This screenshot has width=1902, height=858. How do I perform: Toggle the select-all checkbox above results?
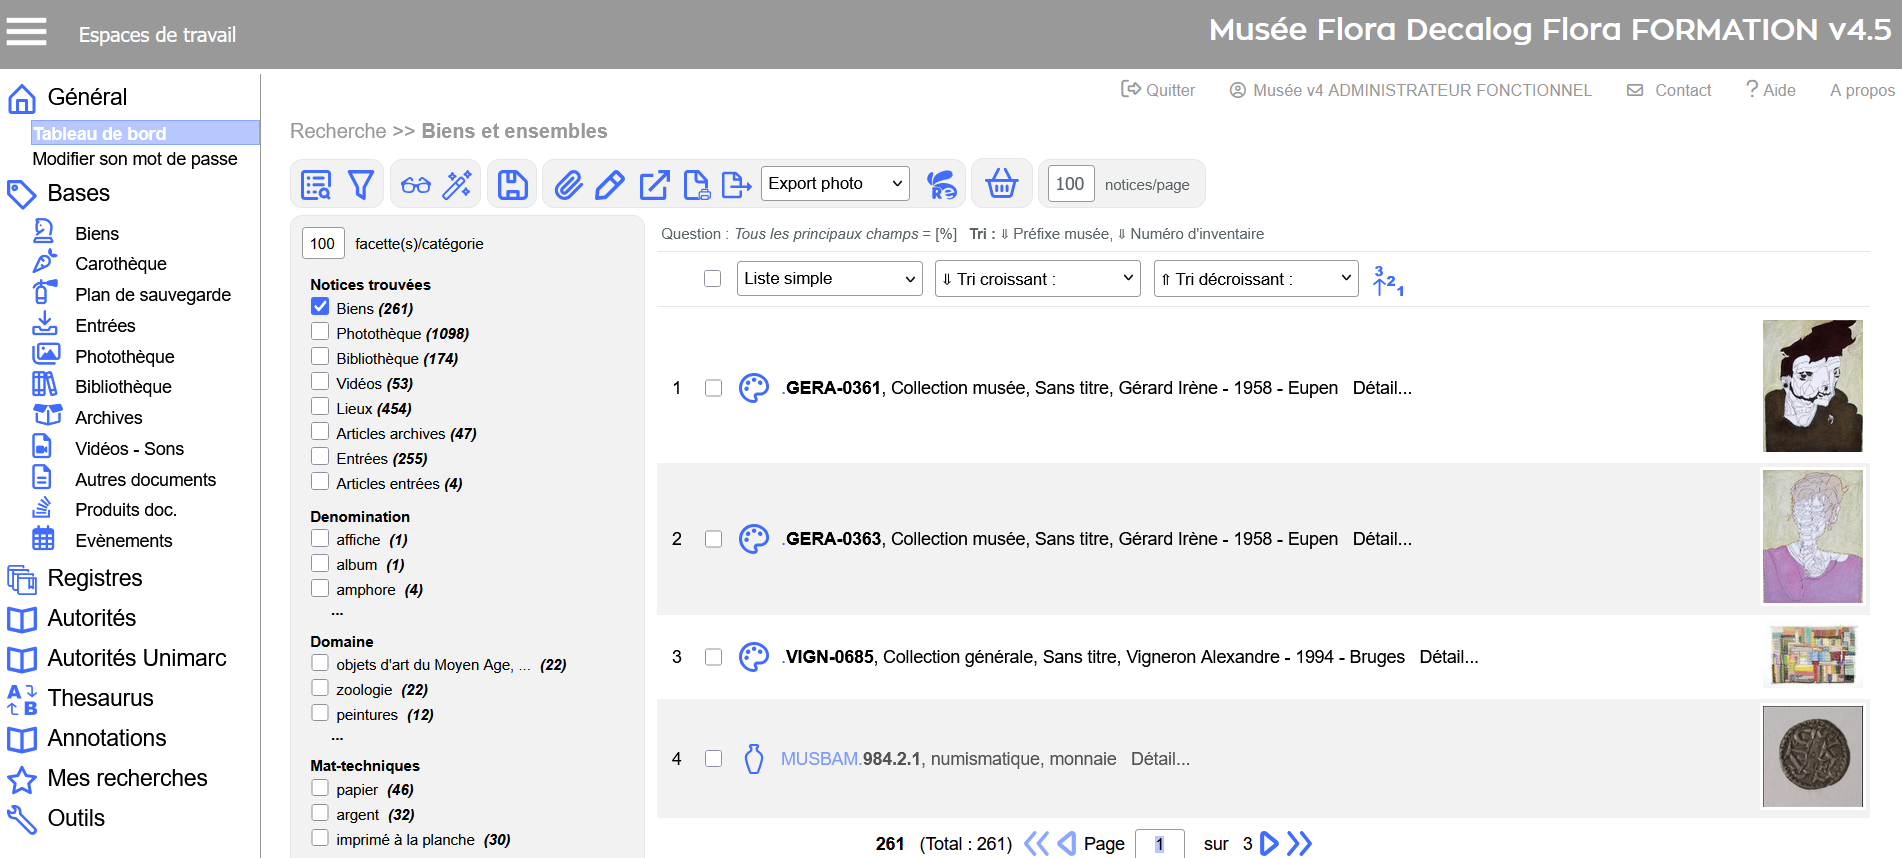pos(712,278)
